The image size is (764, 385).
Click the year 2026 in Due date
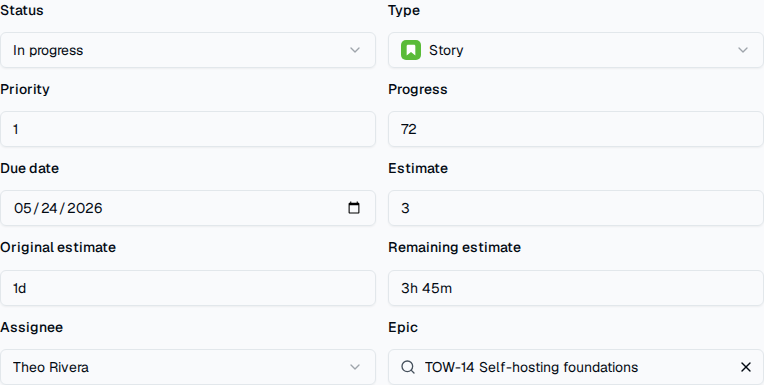coord(85,208)
